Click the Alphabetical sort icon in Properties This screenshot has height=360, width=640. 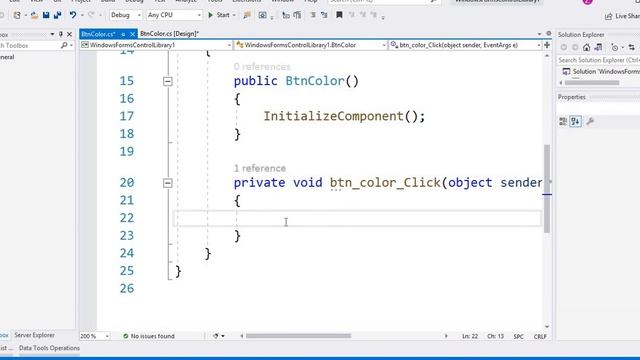coord(576,121)
